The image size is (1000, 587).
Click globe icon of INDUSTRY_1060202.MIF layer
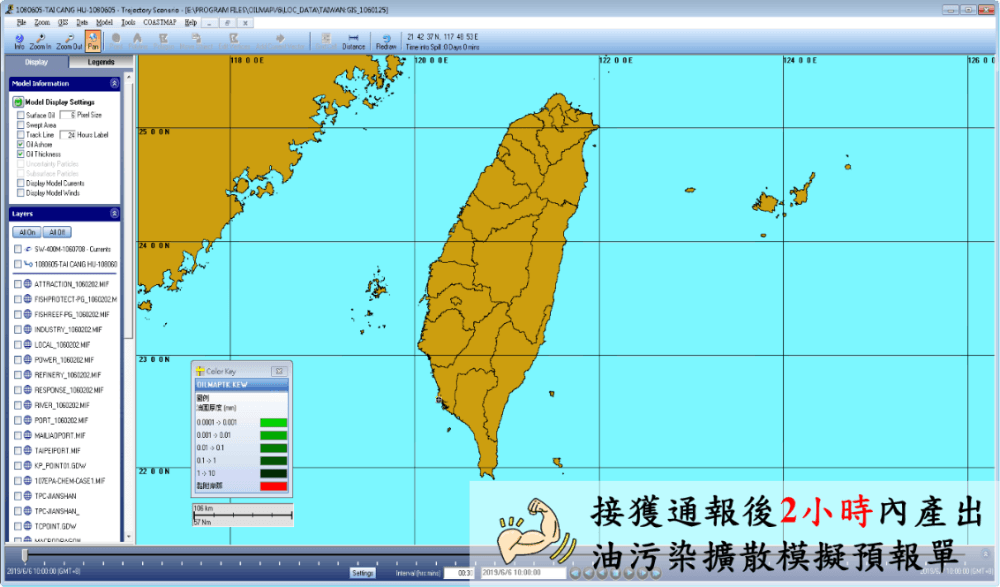tap(28, 329)
